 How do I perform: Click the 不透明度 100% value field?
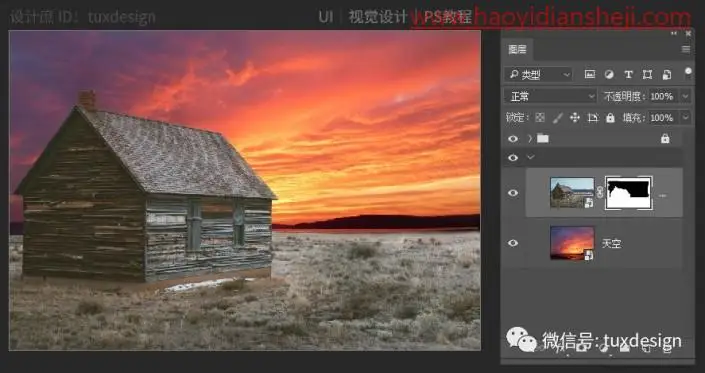pos(662,96)
